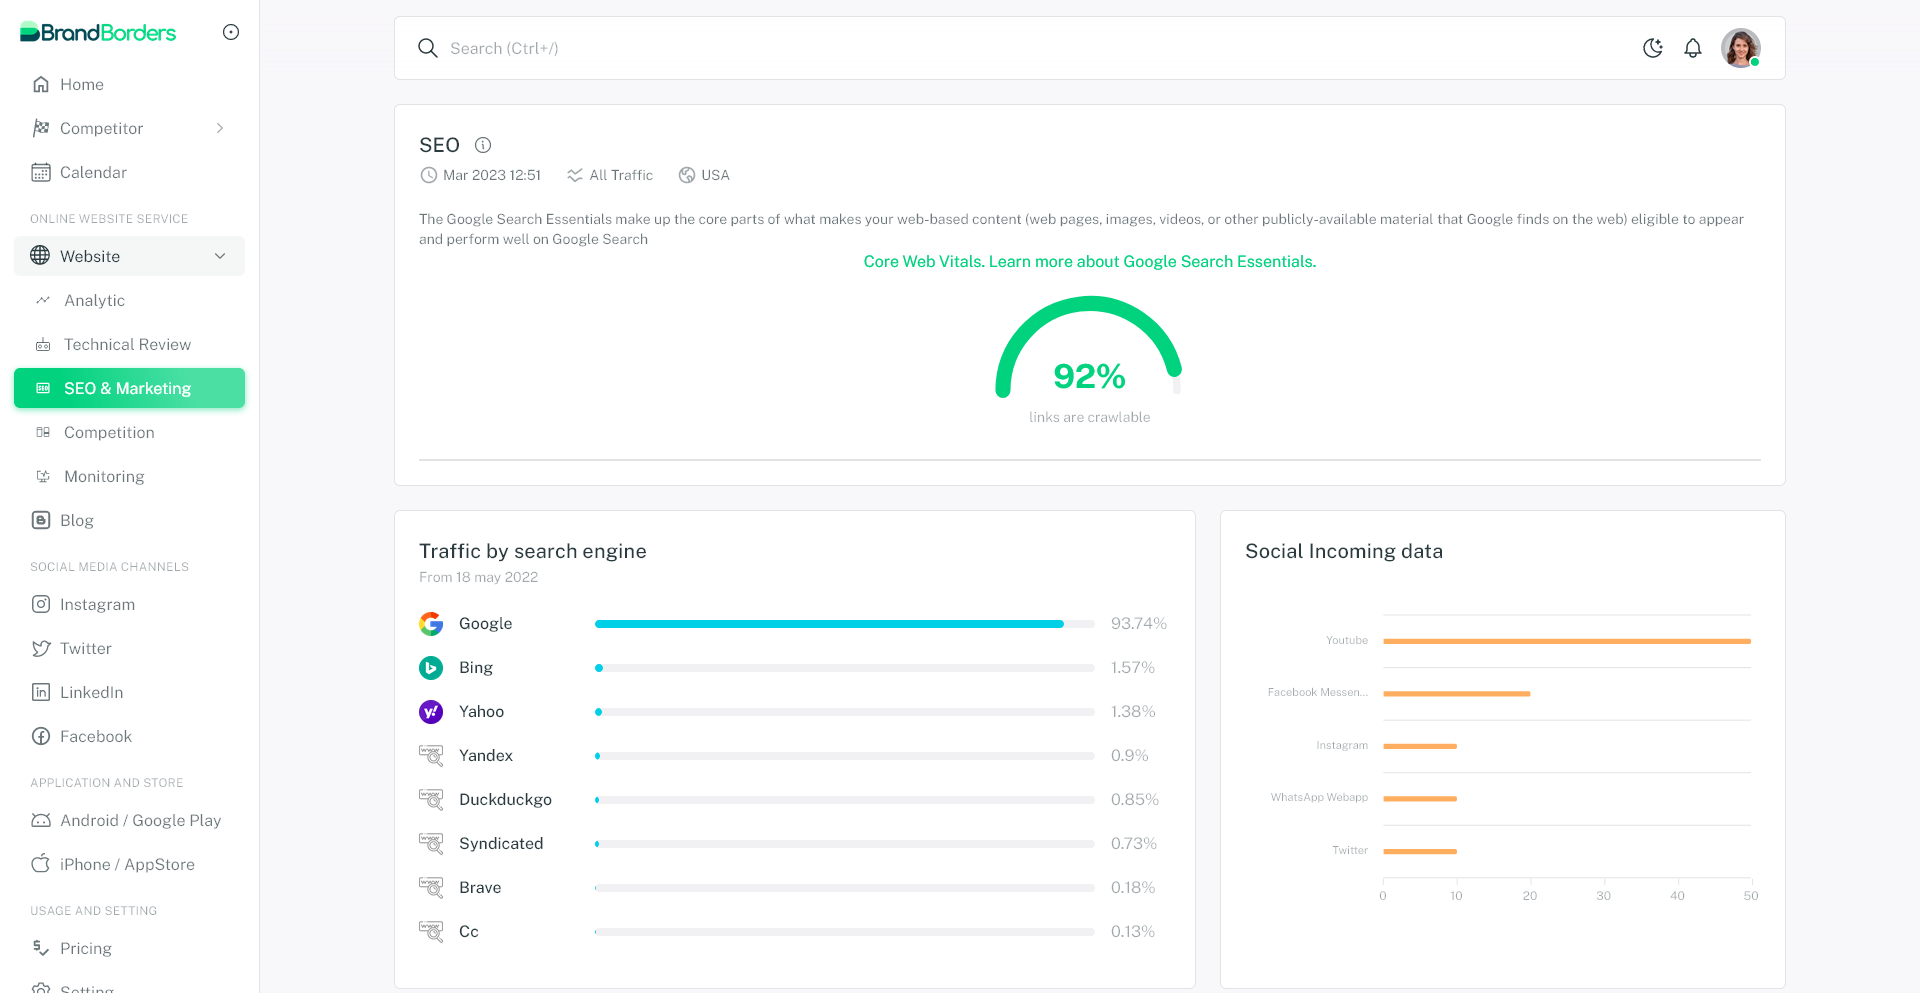This screenshot has height=993, width=1920.
Task: Toggle the sidebar pin circle icon
Action: coord(231,32)
